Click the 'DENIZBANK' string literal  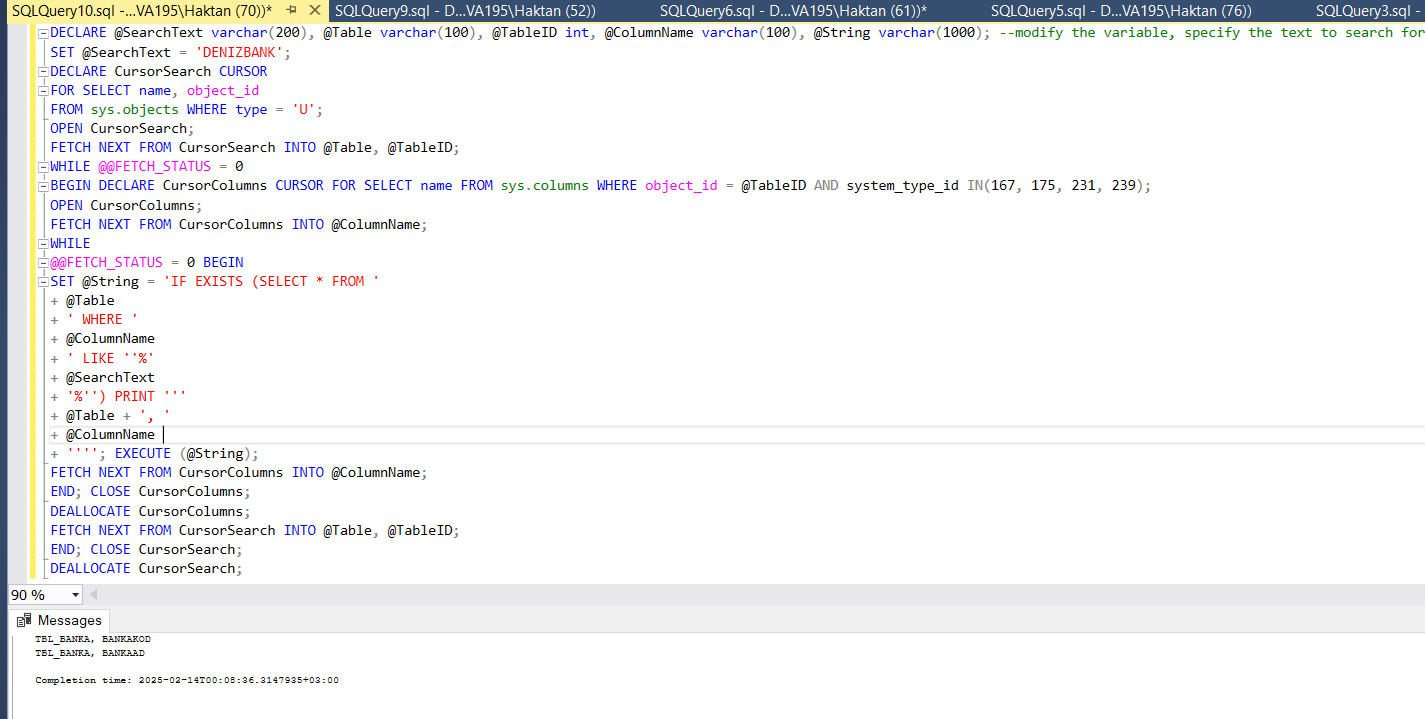241,52
